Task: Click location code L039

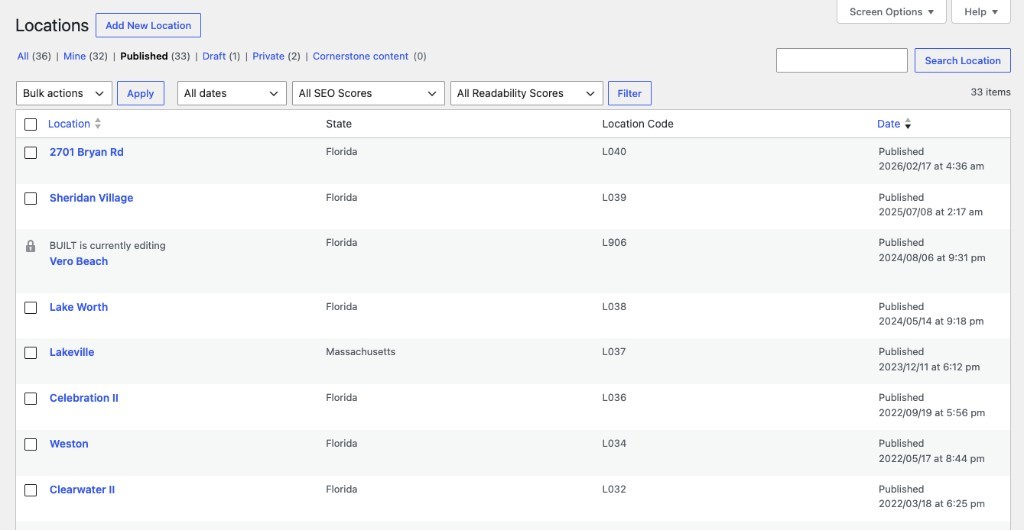Action: (x=614, y=197)
